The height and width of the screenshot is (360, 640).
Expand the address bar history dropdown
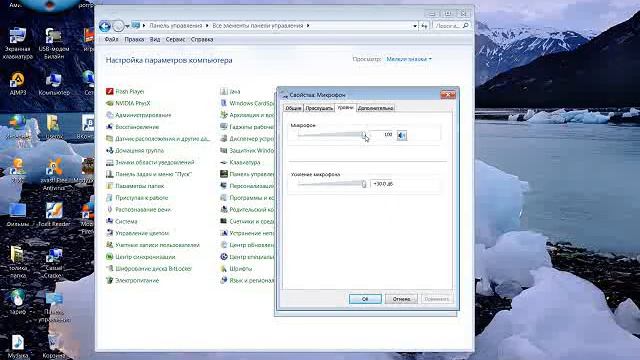415,26
